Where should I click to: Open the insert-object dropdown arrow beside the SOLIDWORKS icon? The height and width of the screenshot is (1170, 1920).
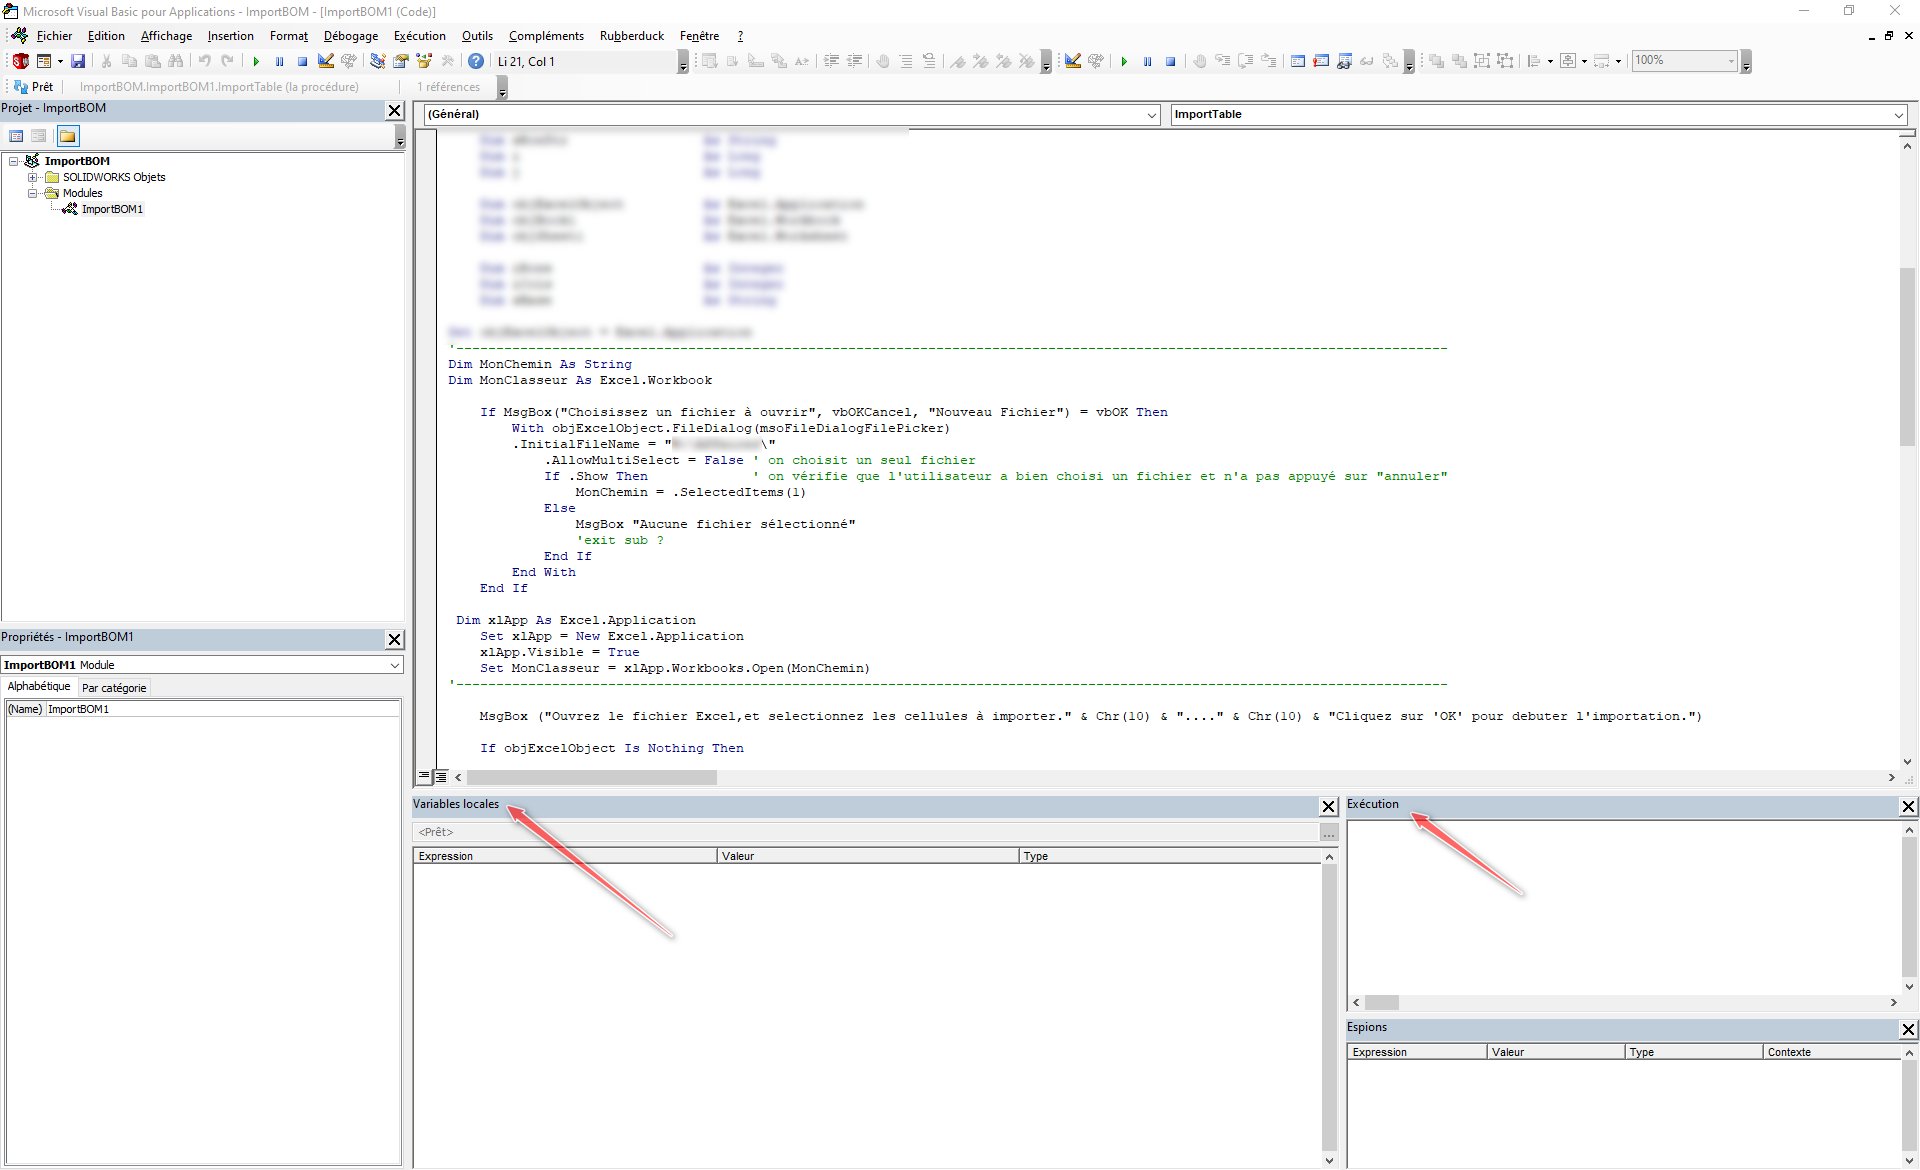(x=60, y=61)
